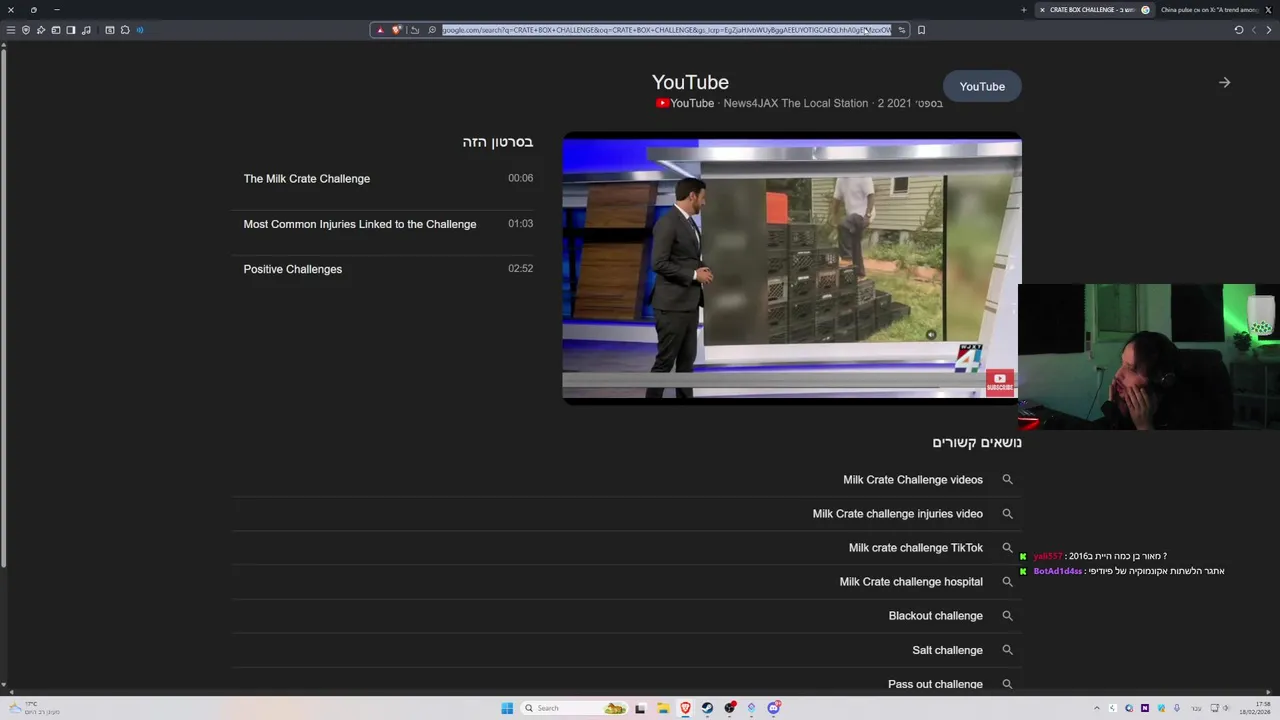Search Blackout challenge

[x=936, y=616]
